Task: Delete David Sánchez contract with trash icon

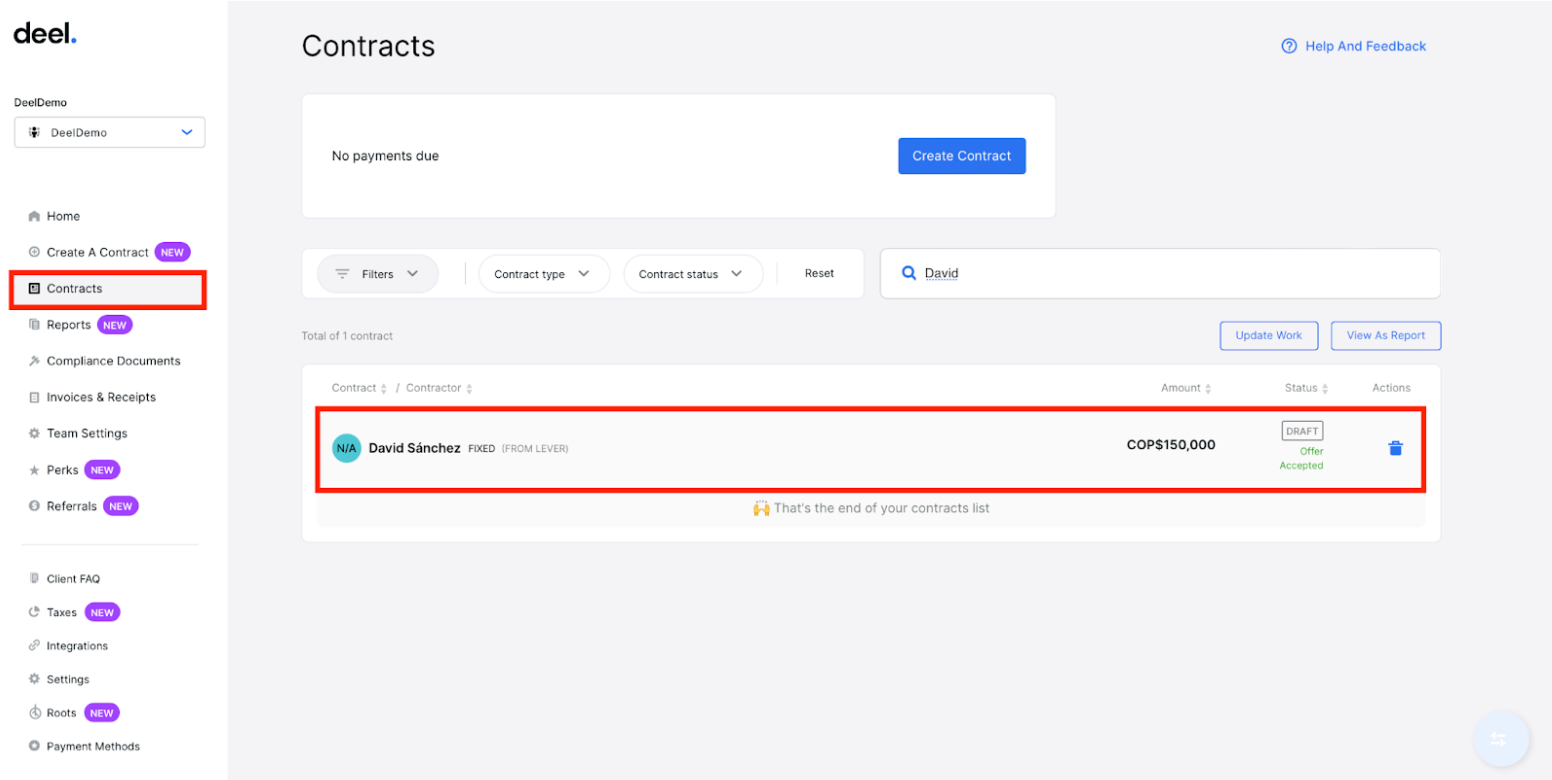Action: (x=1396, y=448)
